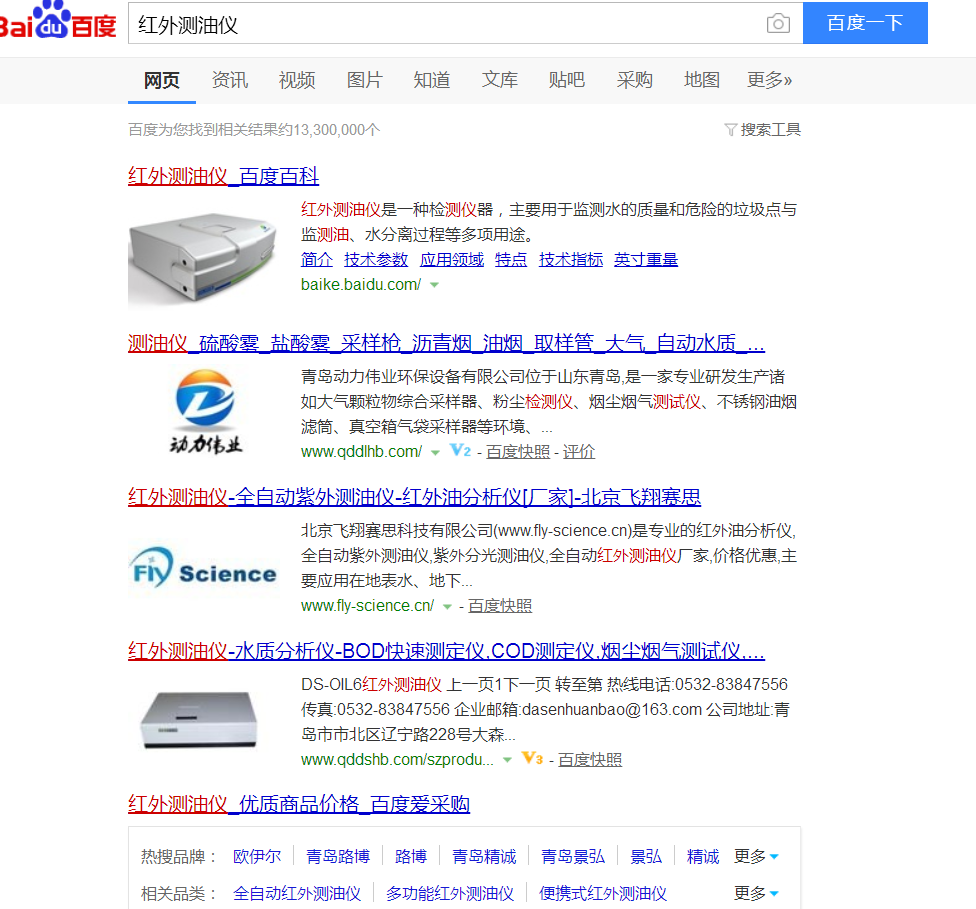Screen dimensions: 976x909
Task: Open 百度快照 for qddshb.com result
Action: point(590,760)
